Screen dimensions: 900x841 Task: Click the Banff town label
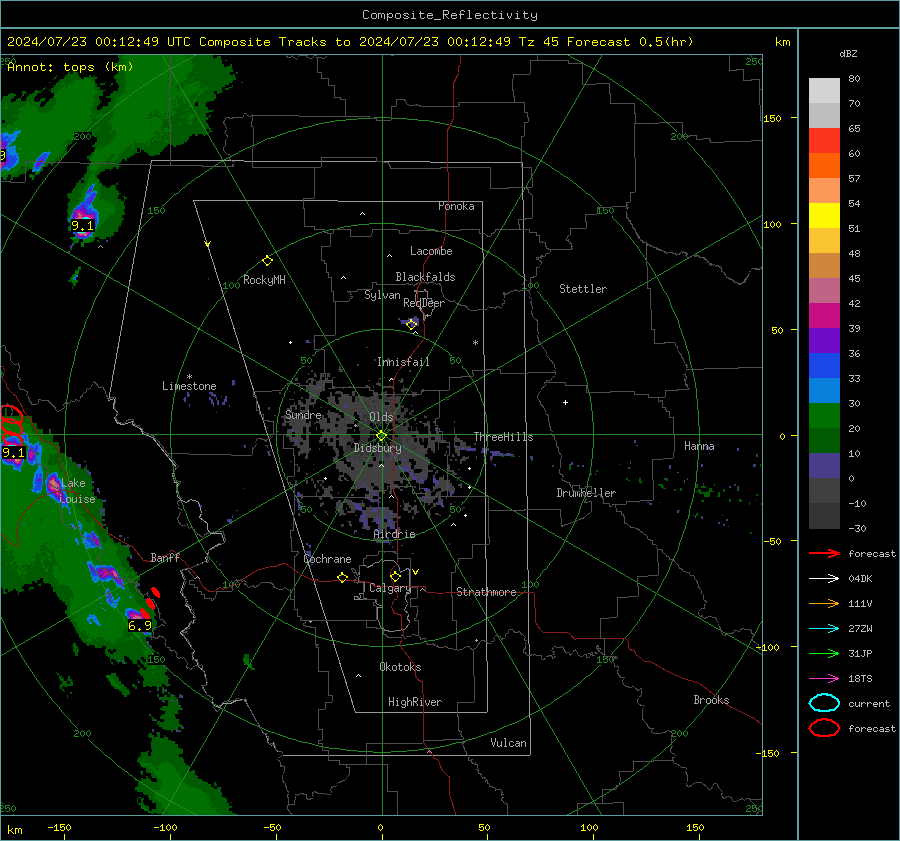pyautogui.click(x=165, y=557)
